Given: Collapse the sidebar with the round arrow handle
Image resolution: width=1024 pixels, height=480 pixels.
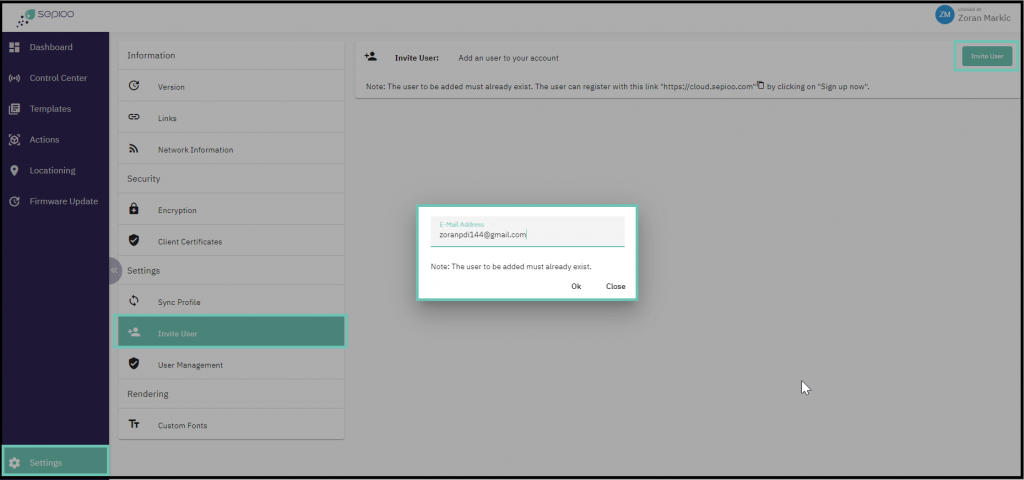Looking at the screenshot, I should pos(112,270).
